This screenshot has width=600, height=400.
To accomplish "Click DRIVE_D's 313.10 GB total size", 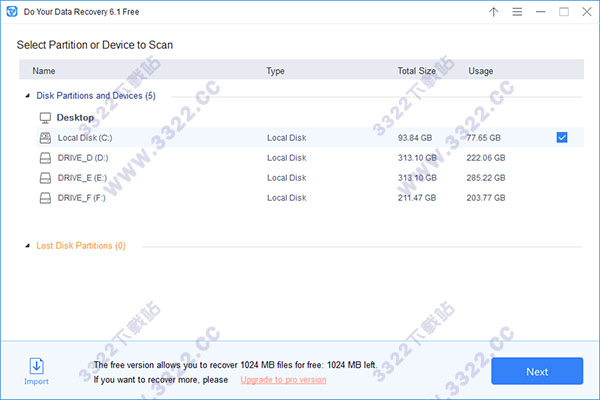I will (x=417, y=158).
